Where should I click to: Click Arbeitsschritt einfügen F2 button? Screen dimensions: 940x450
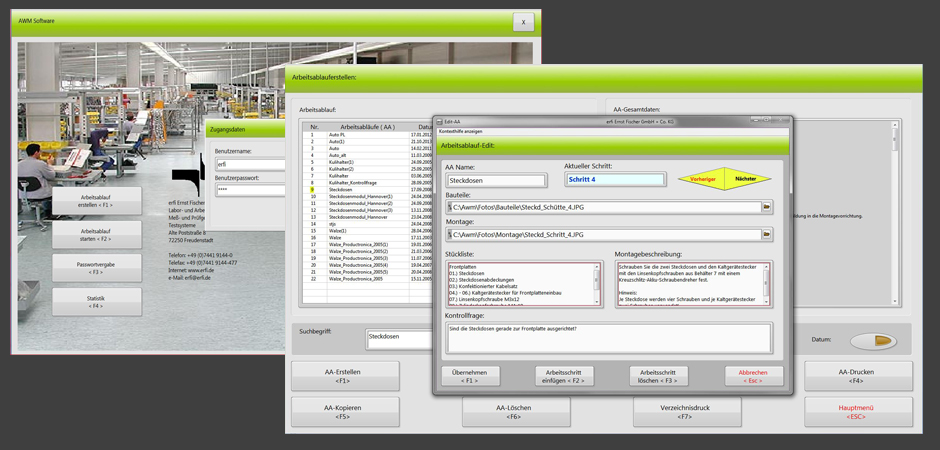tap(564, 376)
